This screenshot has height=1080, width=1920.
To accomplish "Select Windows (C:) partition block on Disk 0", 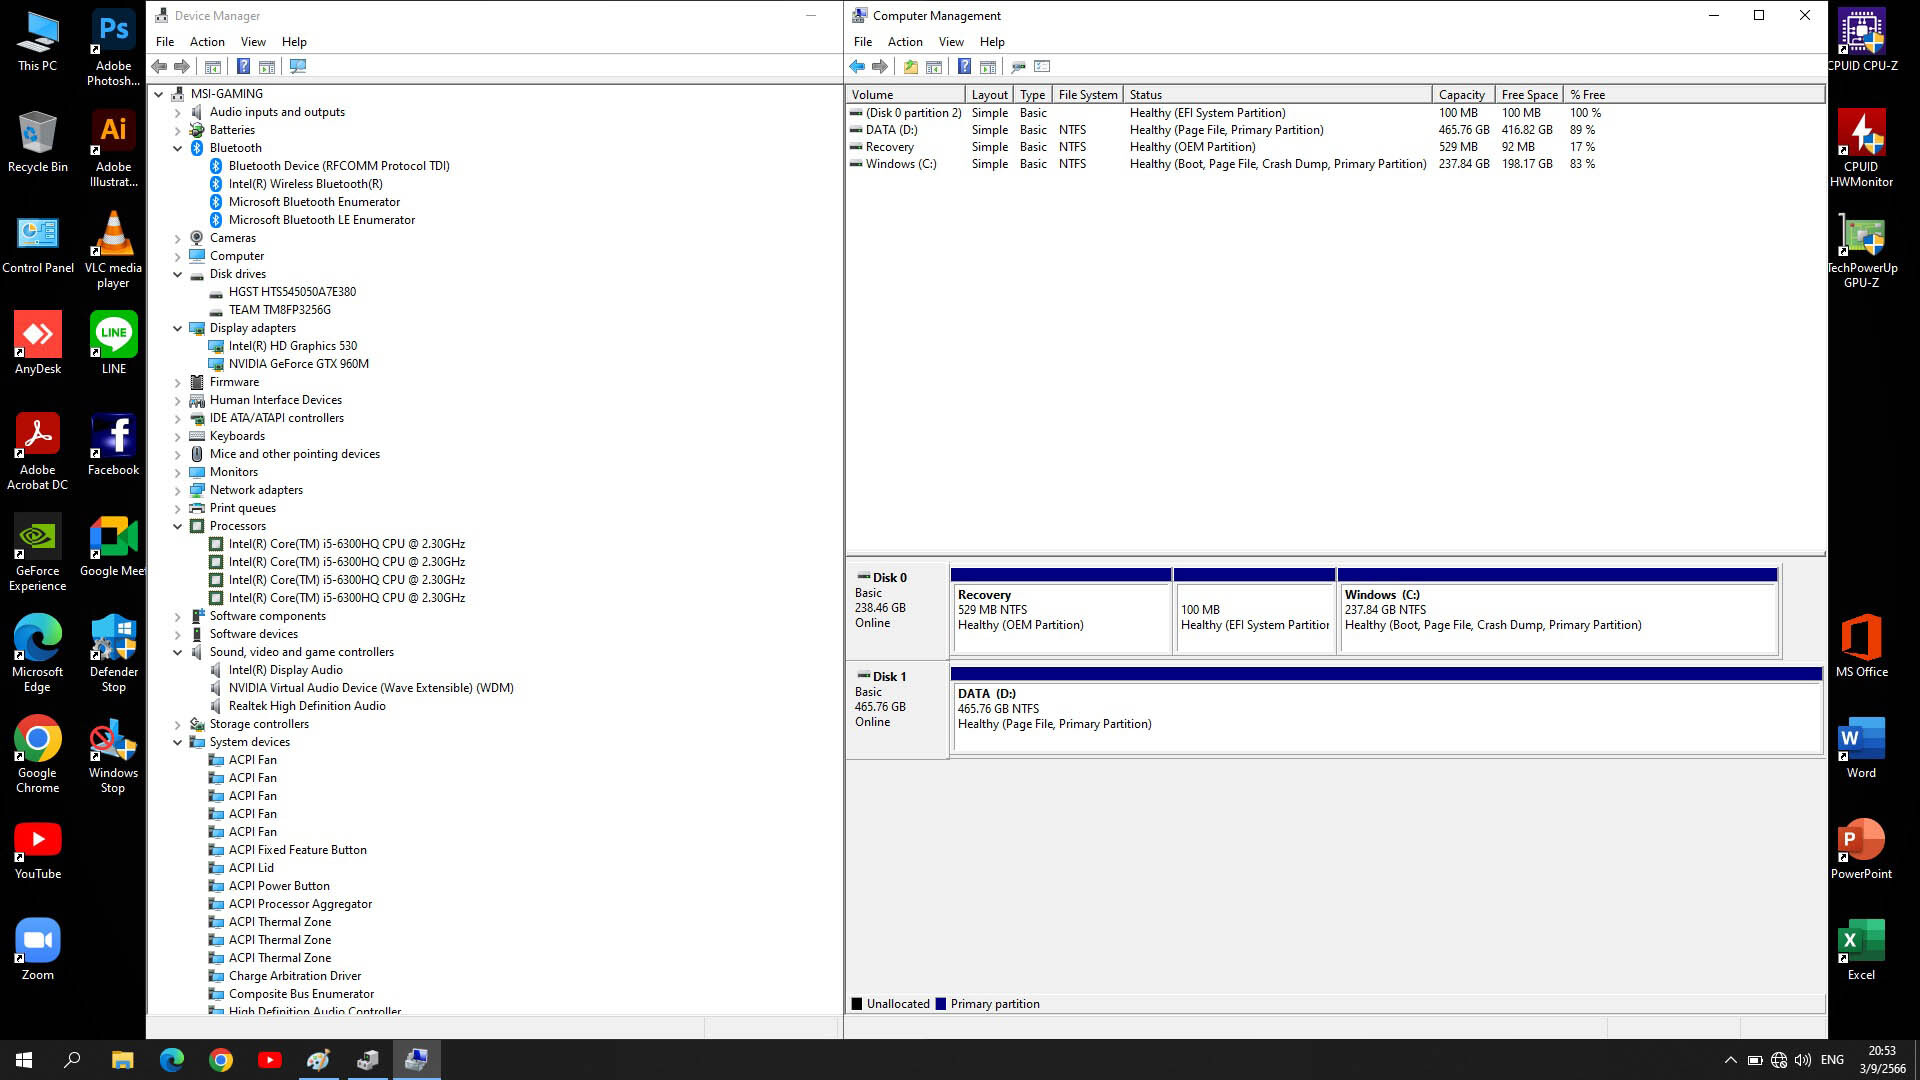I will (x=1558, y=611).
